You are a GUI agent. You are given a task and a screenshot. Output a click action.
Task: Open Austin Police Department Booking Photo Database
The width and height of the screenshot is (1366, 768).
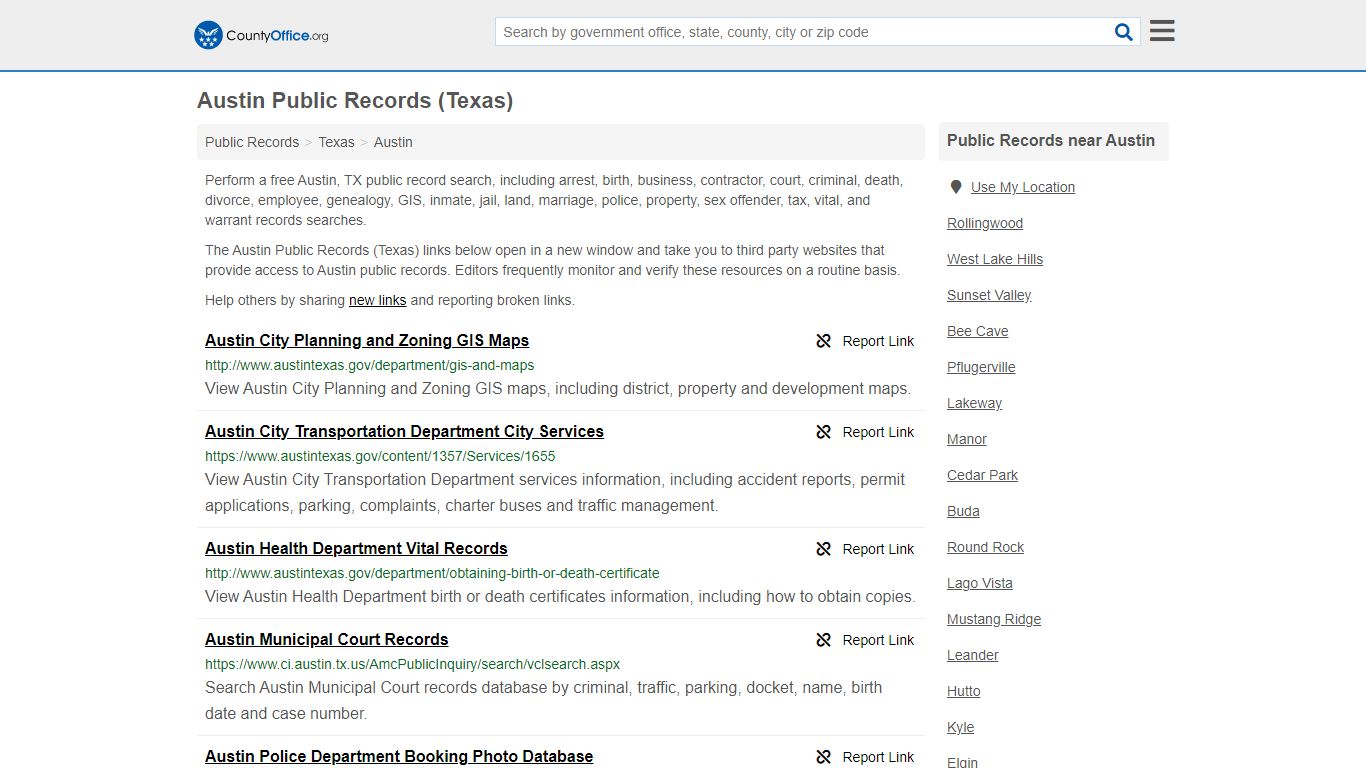point(399,756)
